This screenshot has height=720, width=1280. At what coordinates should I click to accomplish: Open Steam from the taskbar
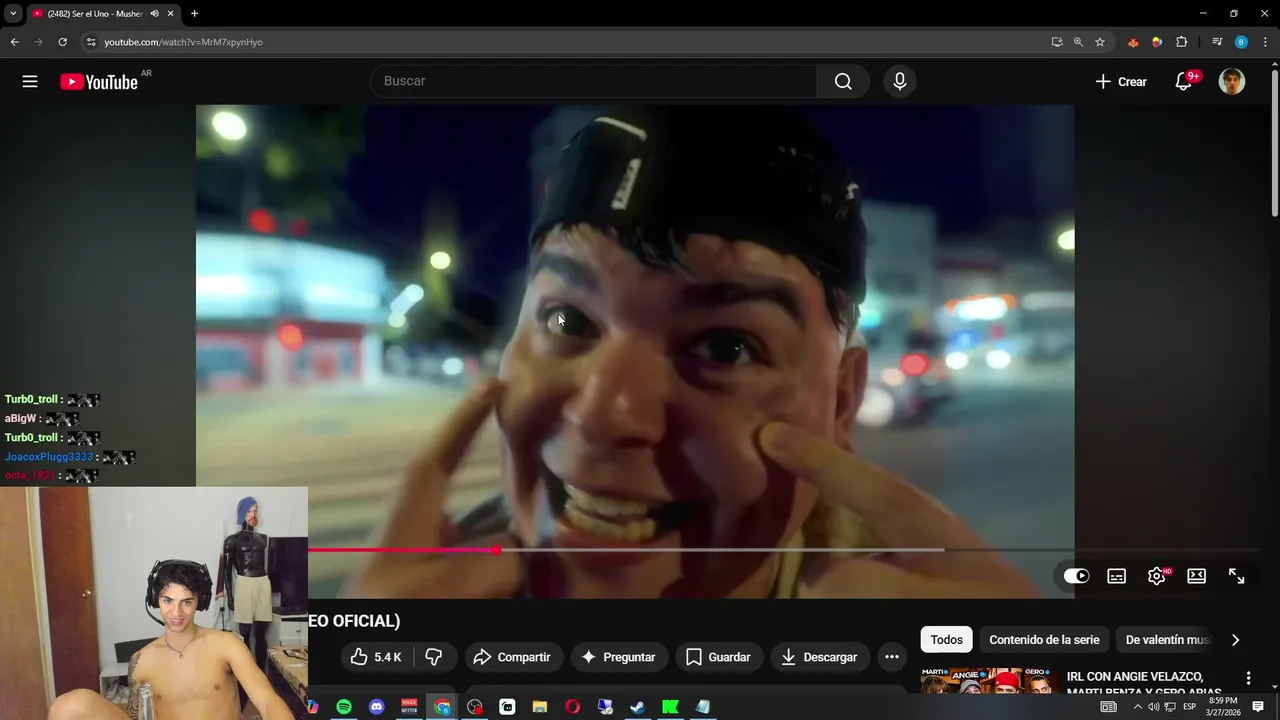pos(637,707)
